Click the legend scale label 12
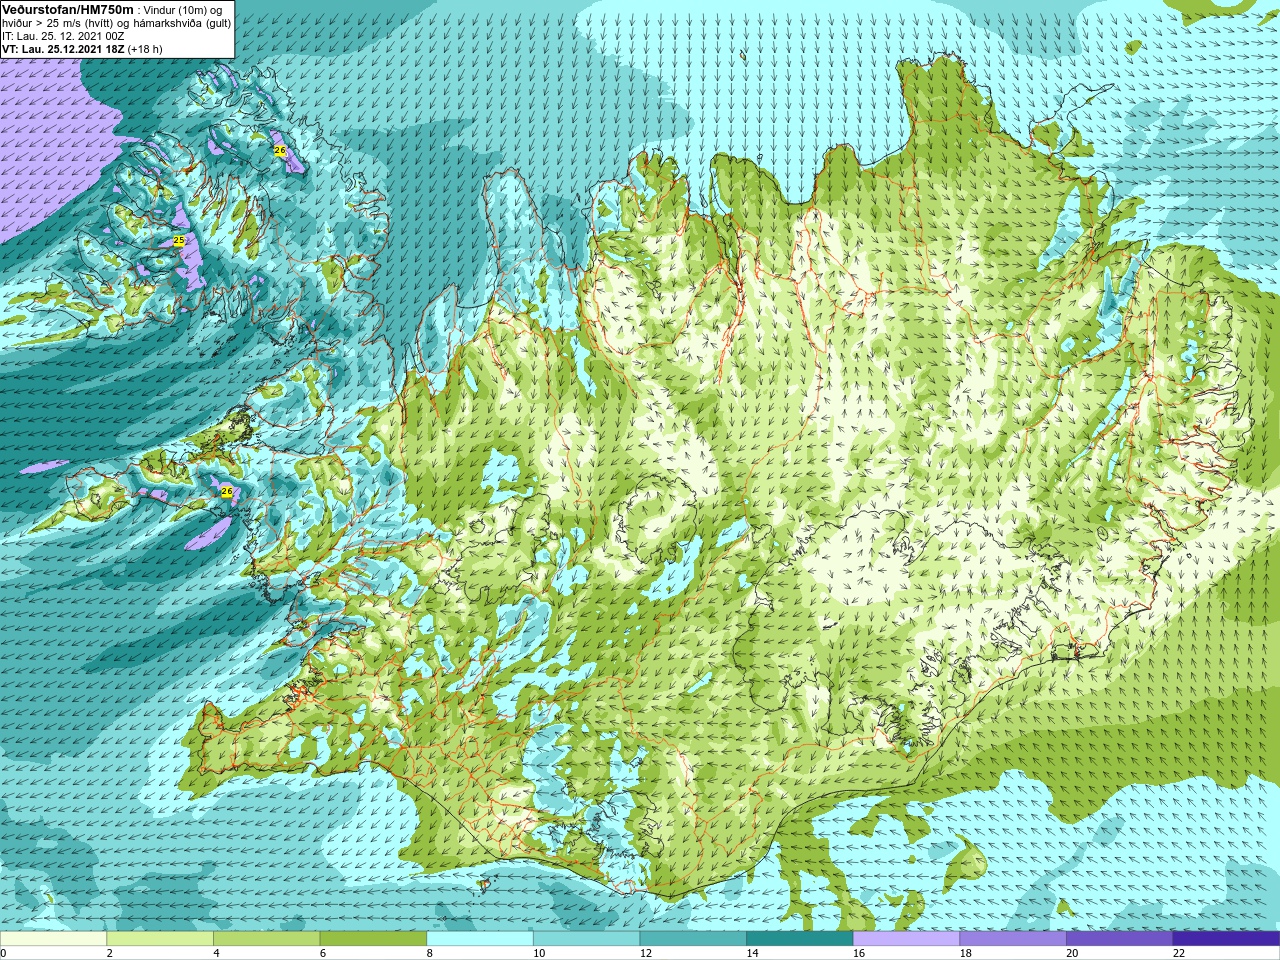 pyautogui.click(x=646, y=953)
